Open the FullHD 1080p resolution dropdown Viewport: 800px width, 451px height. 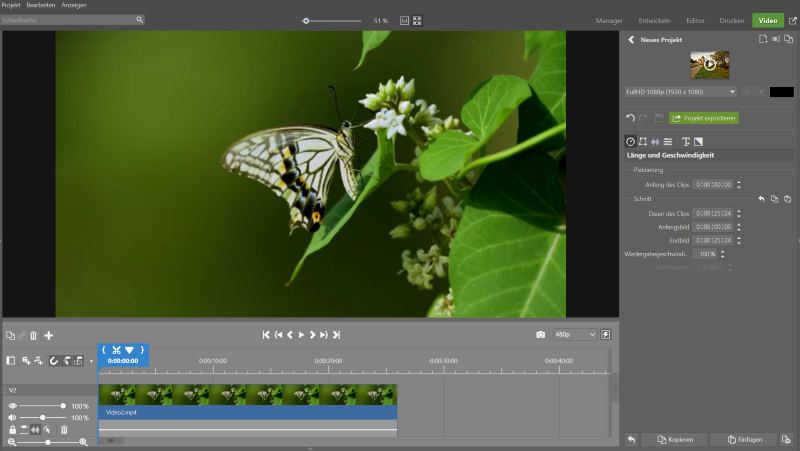click(680, 92)
